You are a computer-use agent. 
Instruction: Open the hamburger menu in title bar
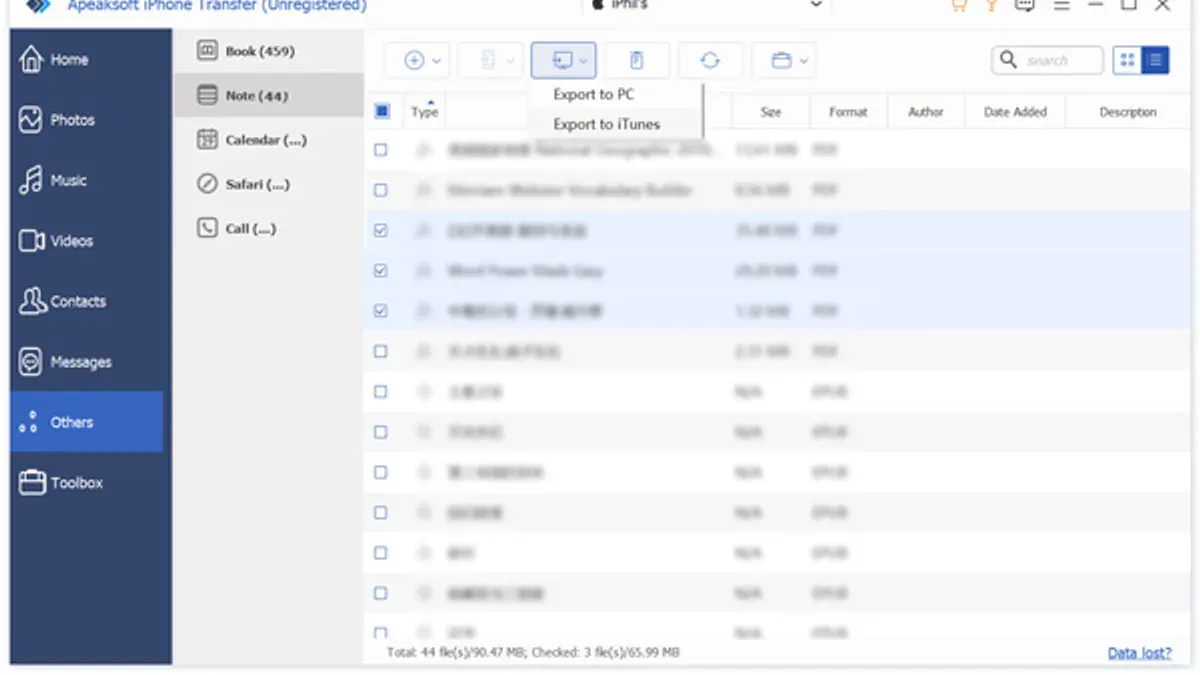[x=1061, y=5]
